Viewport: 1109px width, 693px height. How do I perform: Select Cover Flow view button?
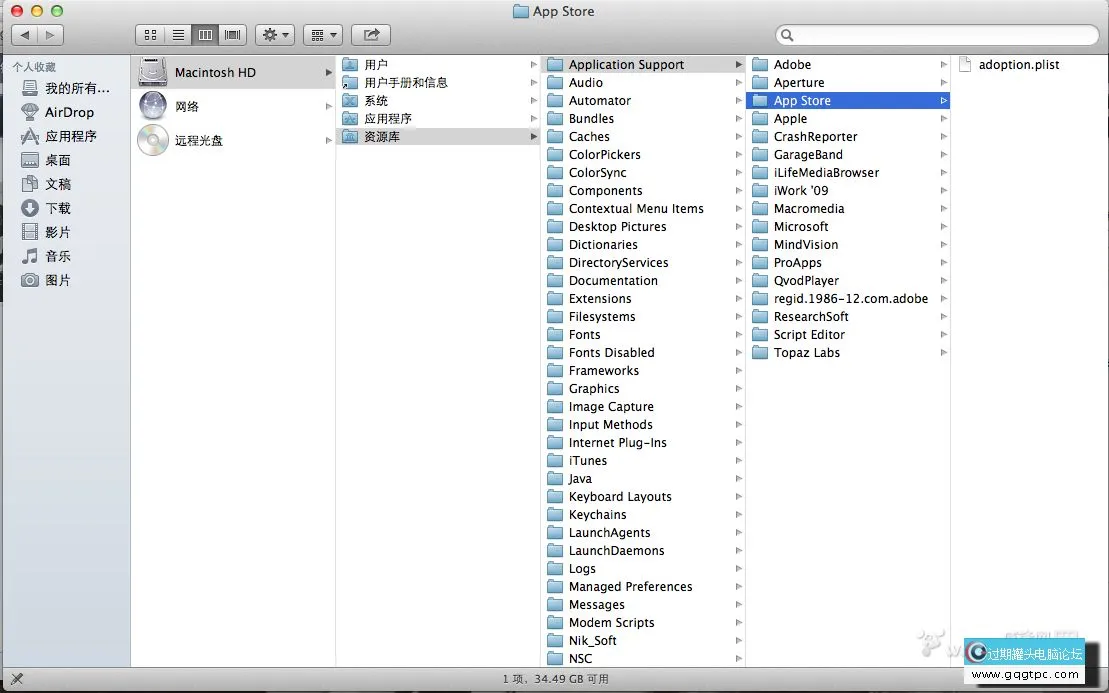[x=233, y=35]
